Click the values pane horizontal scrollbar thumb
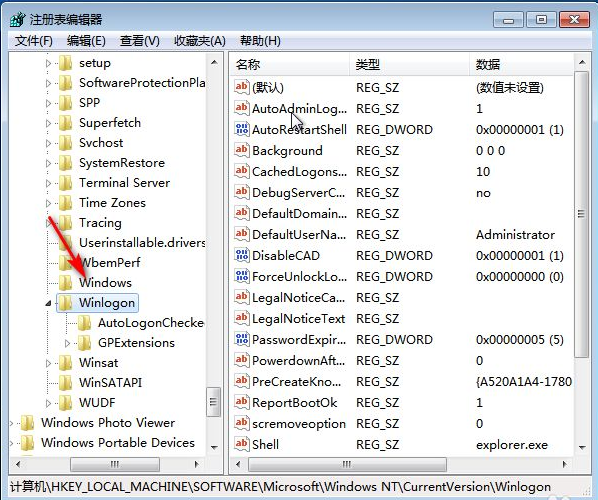598x500 pixels. click(x=347, y=464)
